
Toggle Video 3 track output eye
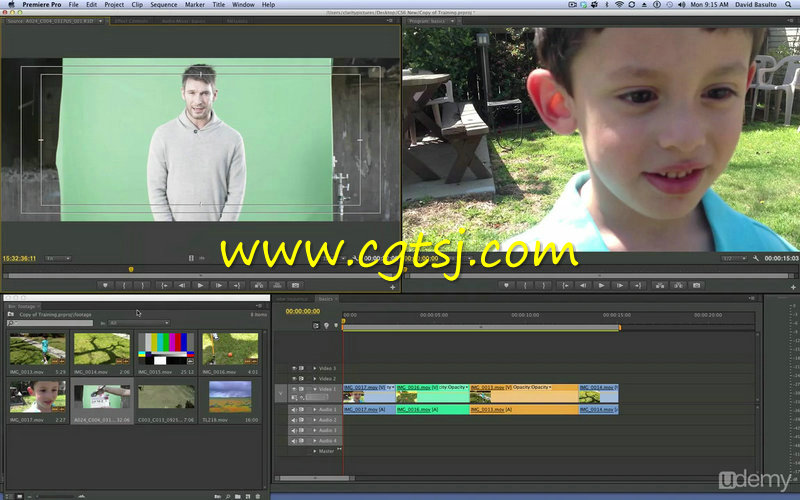[294, 368]
